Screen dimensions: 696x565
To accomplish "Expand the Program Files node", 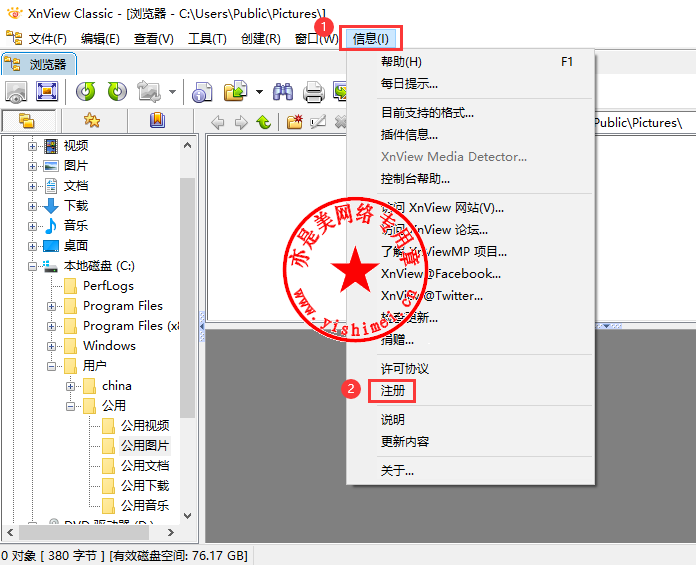I will 51,306.
